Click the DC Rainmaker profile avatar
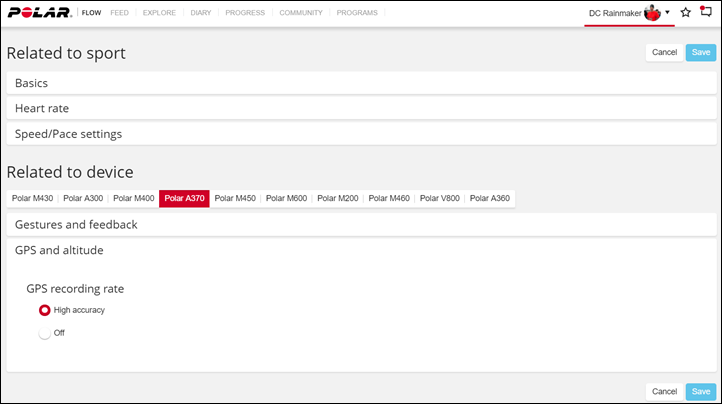The image size is (722, 404). tap(652, 13)
